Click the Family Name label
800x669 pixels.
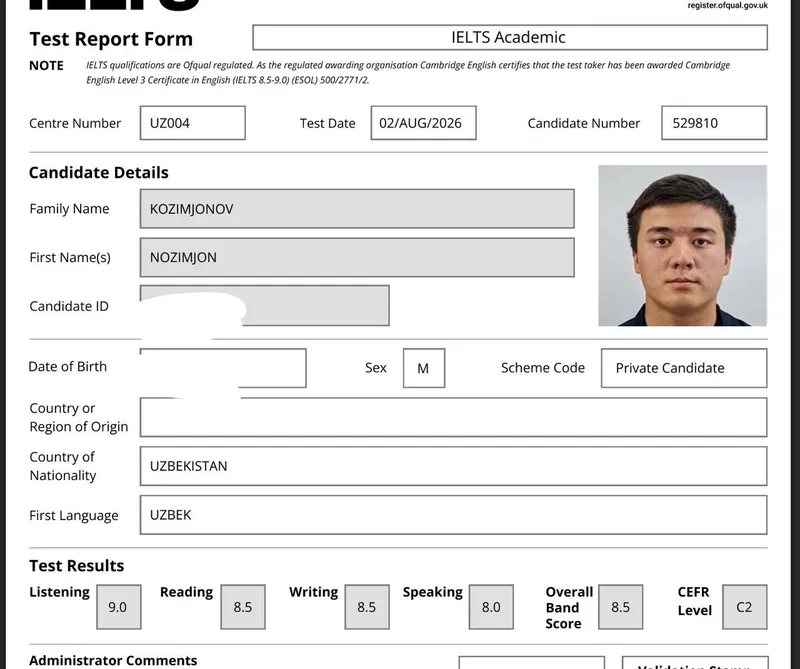coord(69,209)
